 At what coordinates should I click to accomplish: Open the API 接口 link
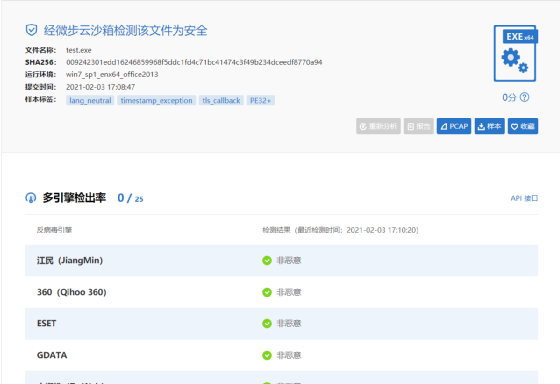[524, 198]
